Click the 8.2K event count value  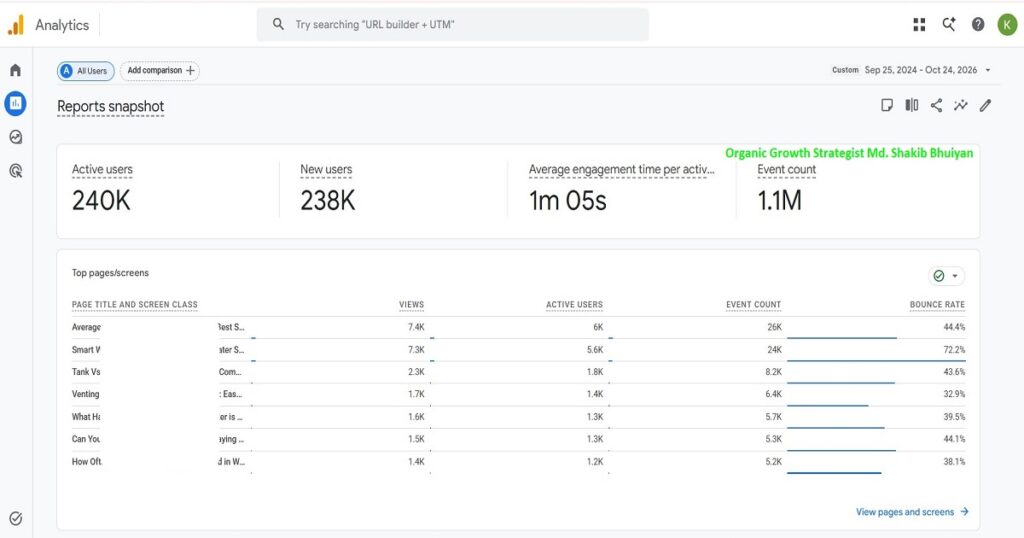click(773, 372)
